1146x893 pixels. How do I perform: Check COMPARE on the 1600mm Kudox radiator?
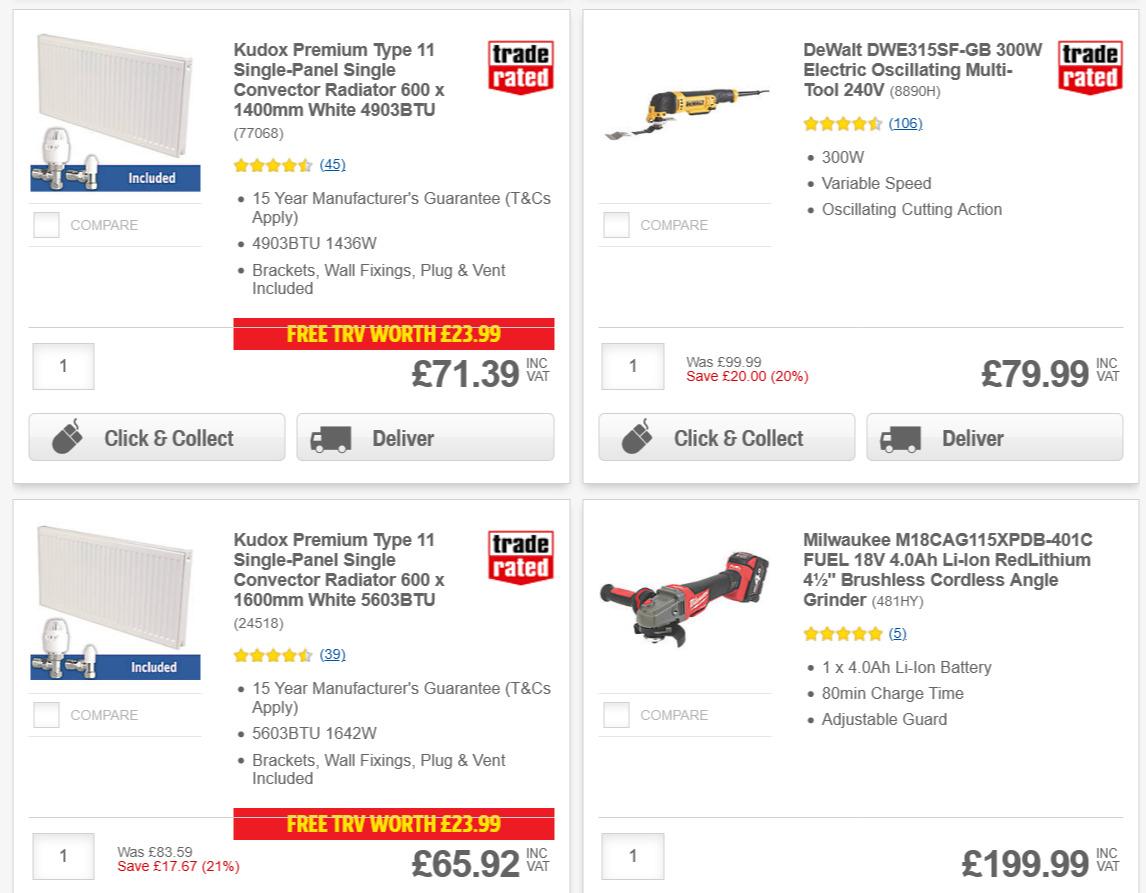46,715
